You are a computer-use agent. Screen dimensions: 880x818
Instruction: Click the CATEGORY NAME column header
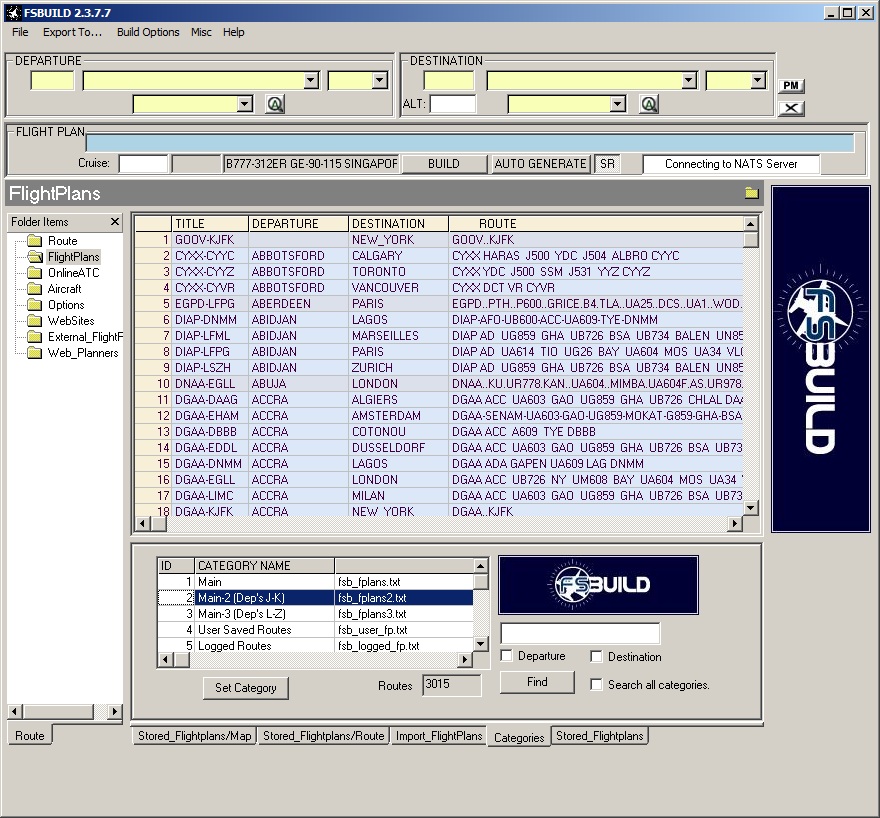pos(264,566)
